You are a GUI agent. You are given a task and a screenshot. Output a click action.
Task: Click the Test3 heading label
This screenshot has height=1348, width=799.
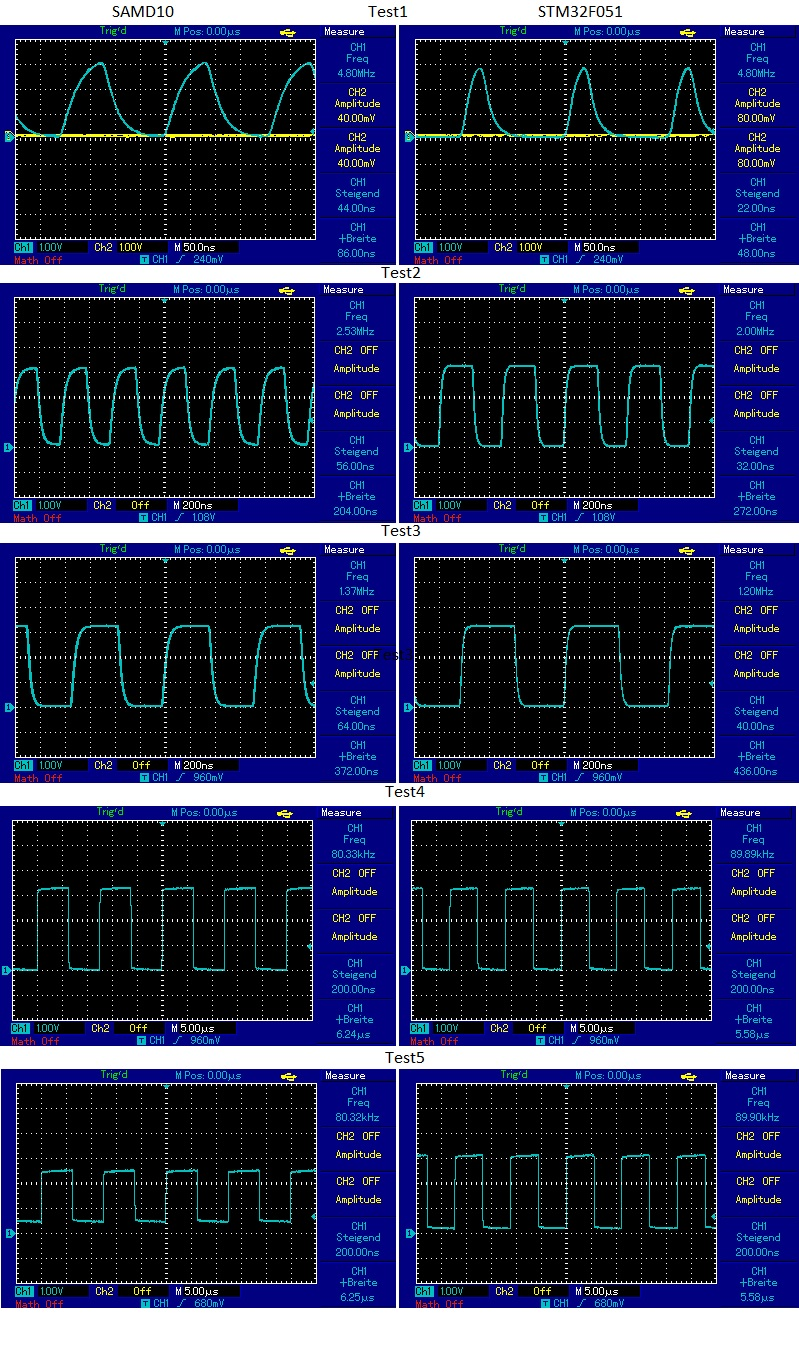402,531
